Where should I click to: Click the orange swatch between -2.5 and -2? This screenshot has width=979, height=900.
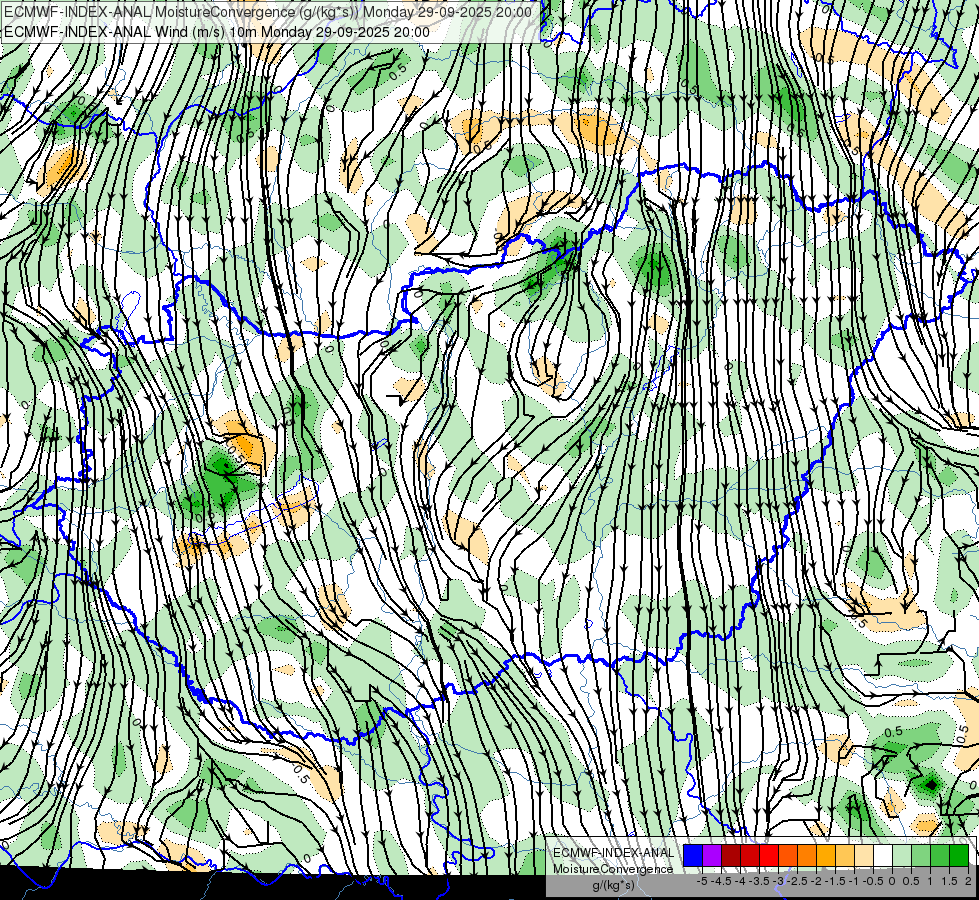[x=807, y=855]
